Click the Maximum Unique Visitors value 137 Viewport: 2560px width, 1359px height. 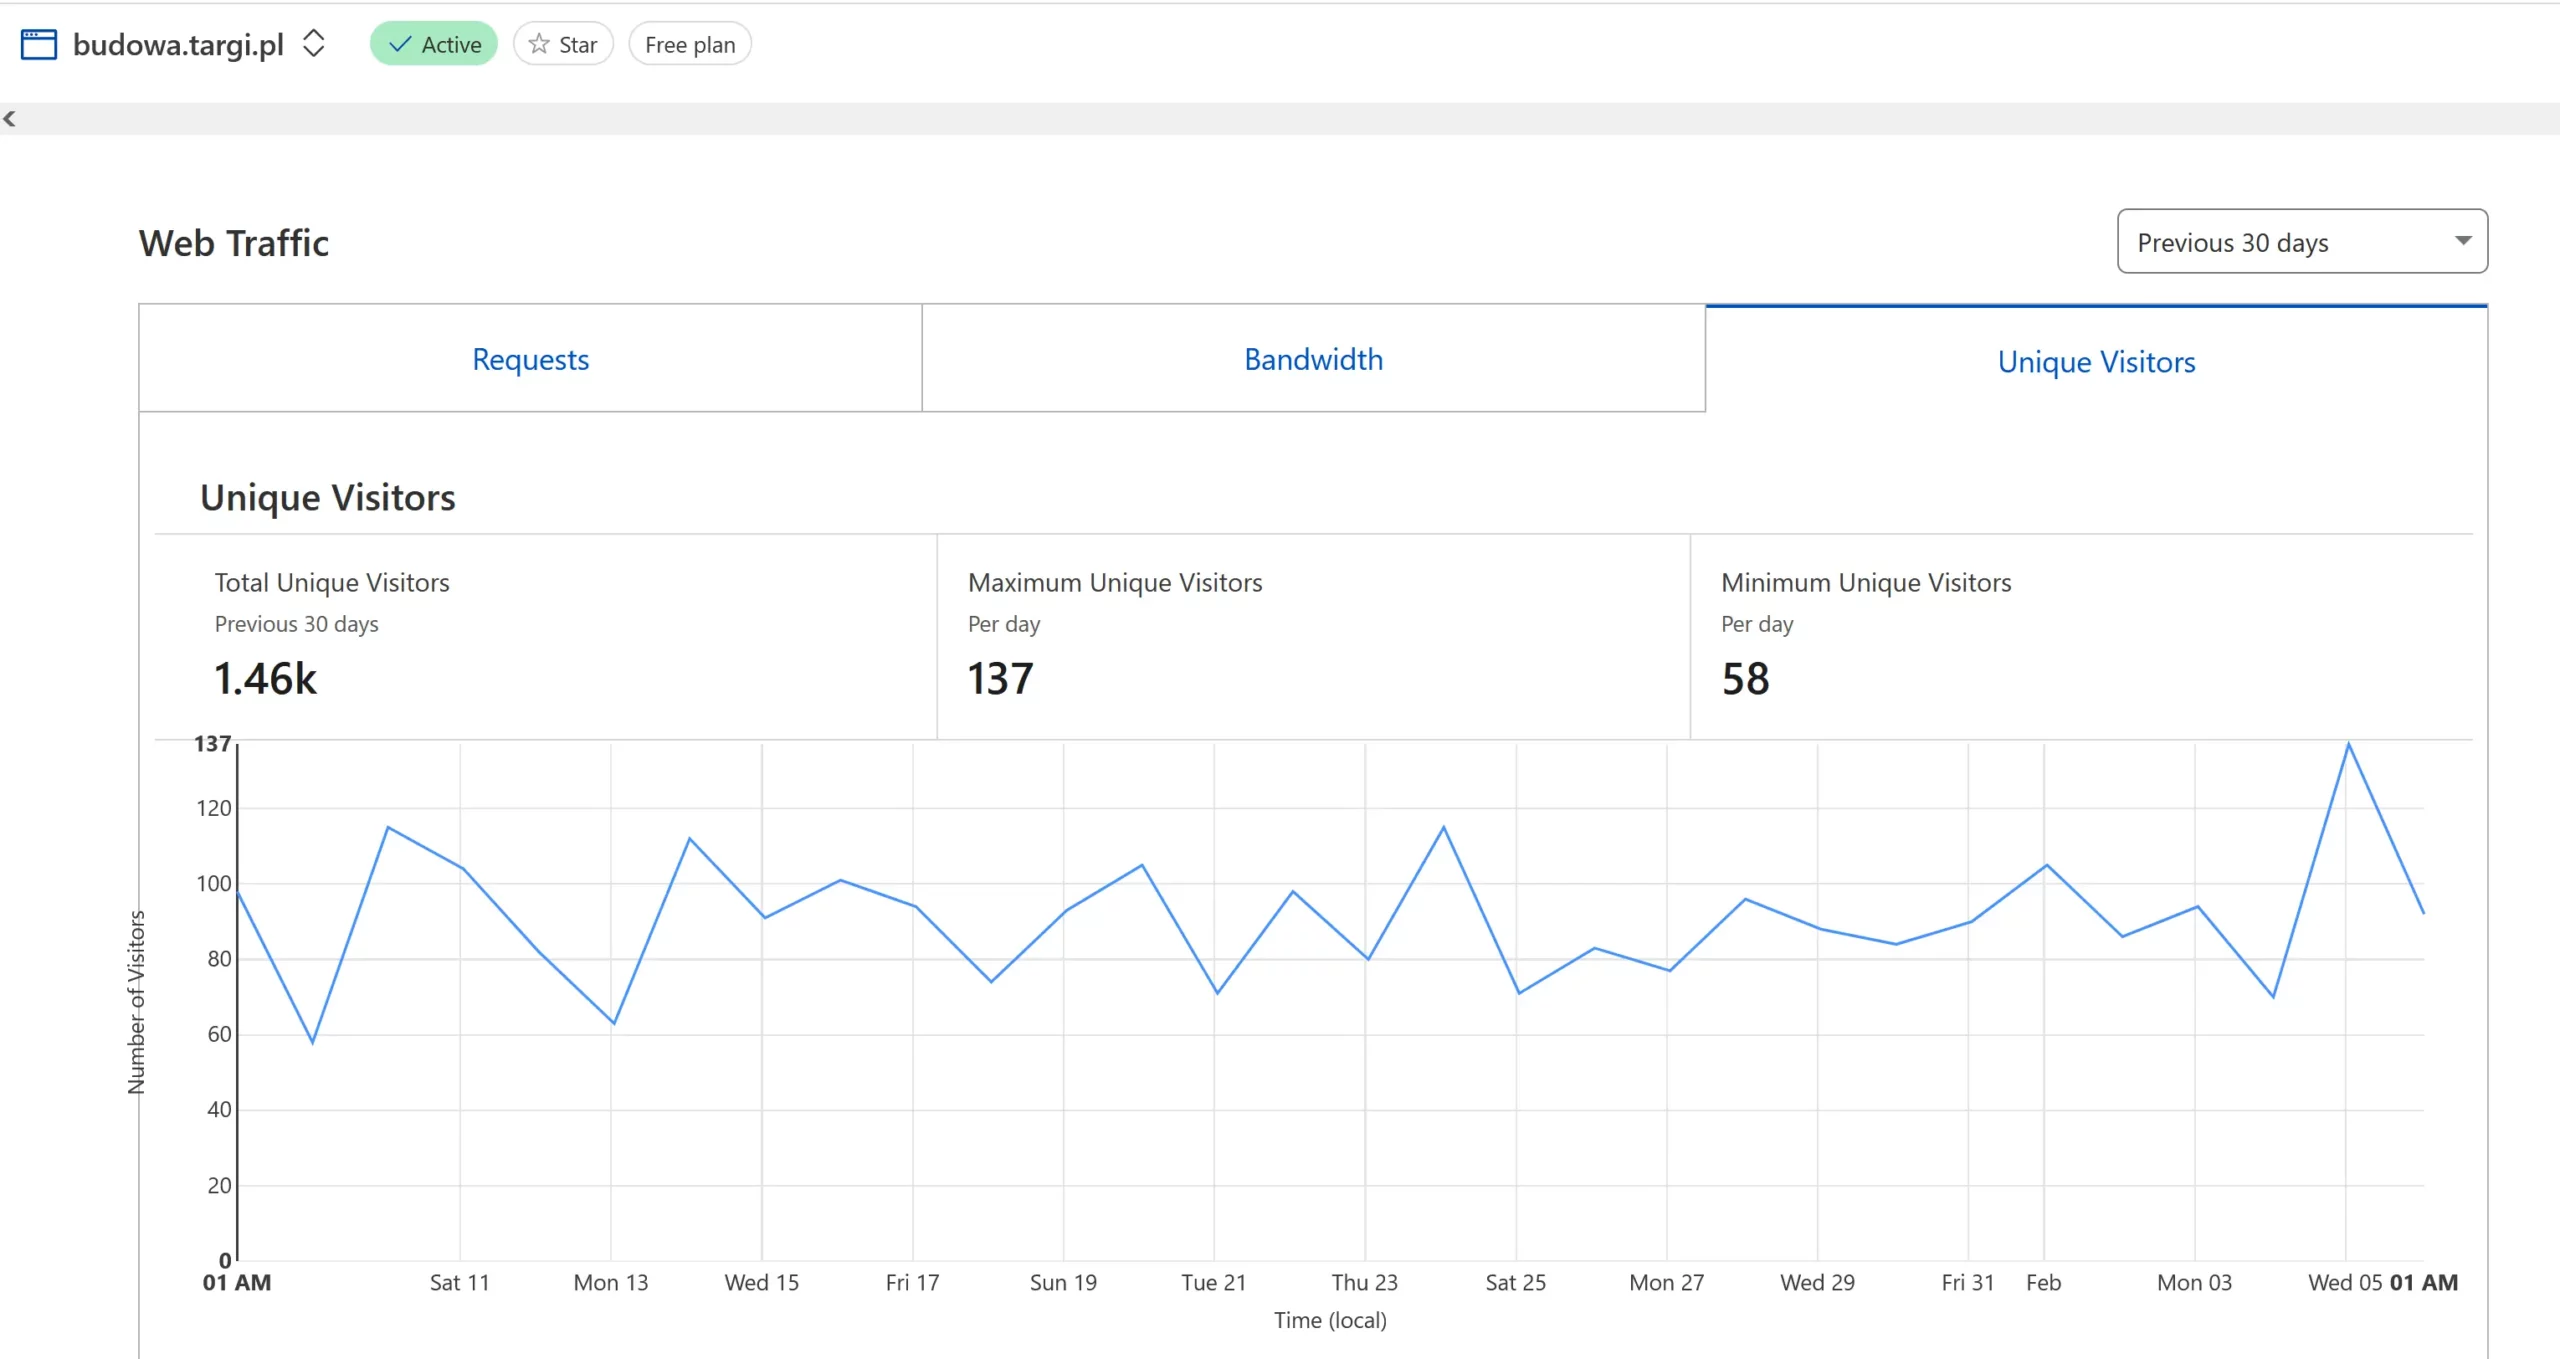coord(1000,679)
